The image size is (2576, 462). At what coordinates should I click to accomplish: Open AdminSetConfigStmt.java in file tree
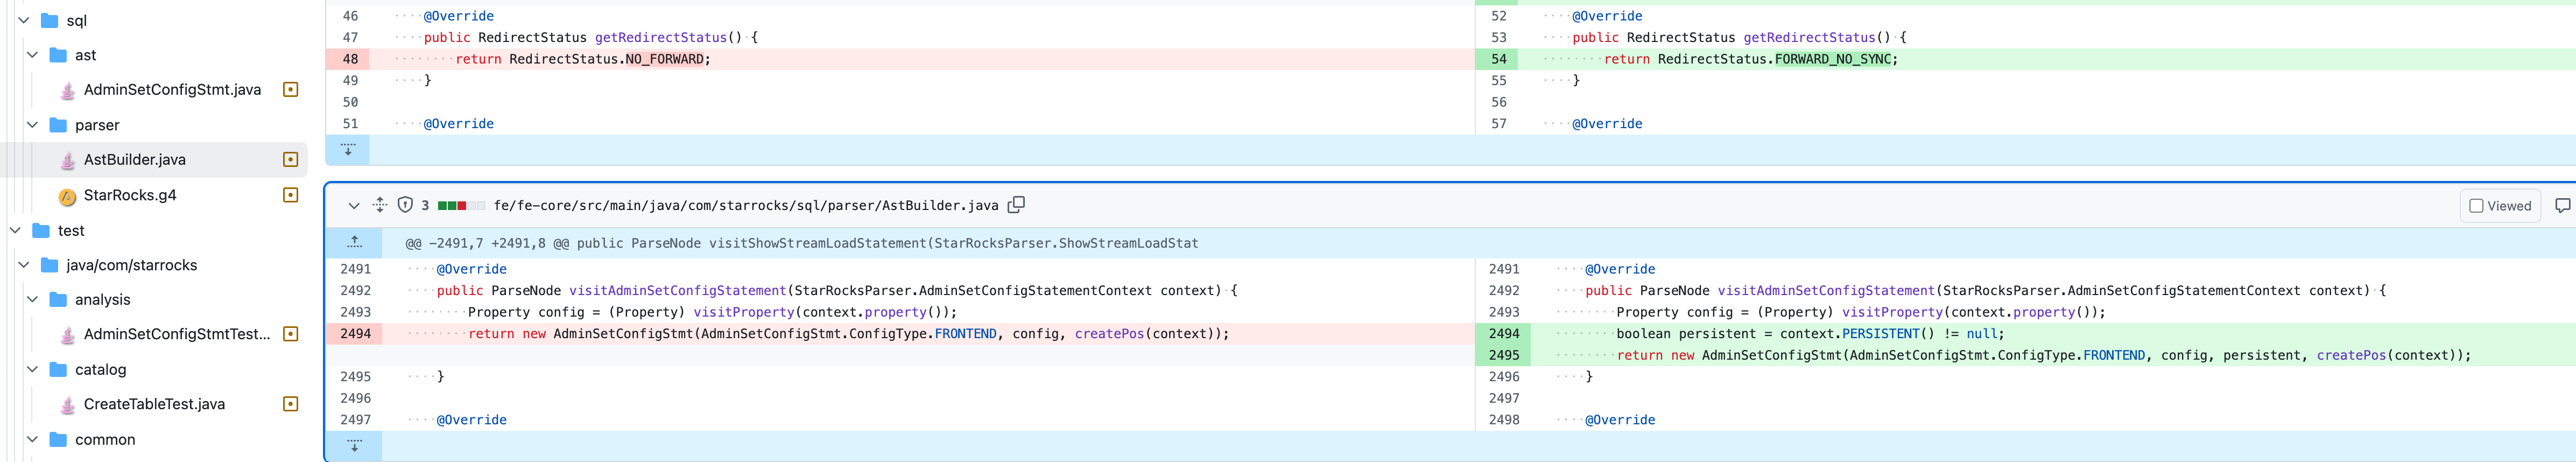click(172, 90)
